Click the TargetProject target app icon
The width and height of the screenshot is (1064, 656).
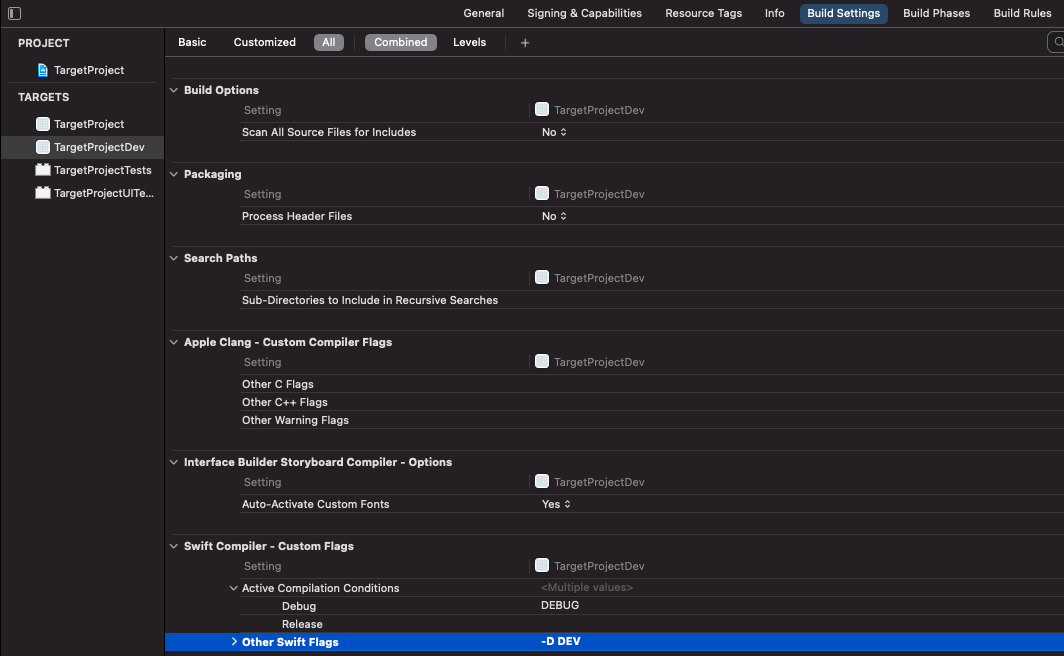point(43,124)
